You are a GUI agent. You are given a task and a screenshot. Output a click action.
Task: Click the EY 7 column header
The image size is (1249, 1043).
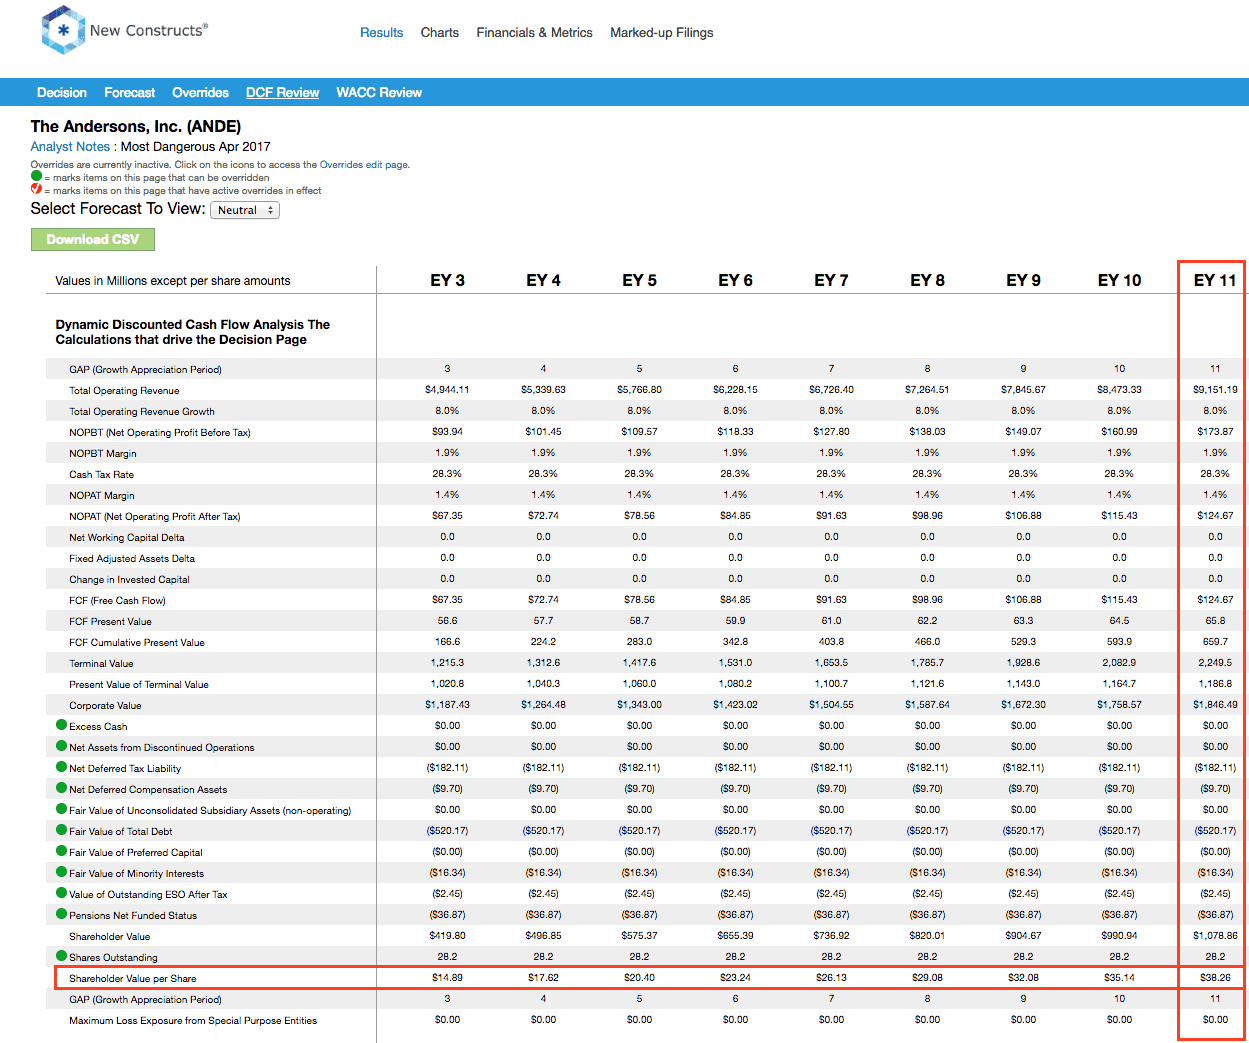point(831,280)
